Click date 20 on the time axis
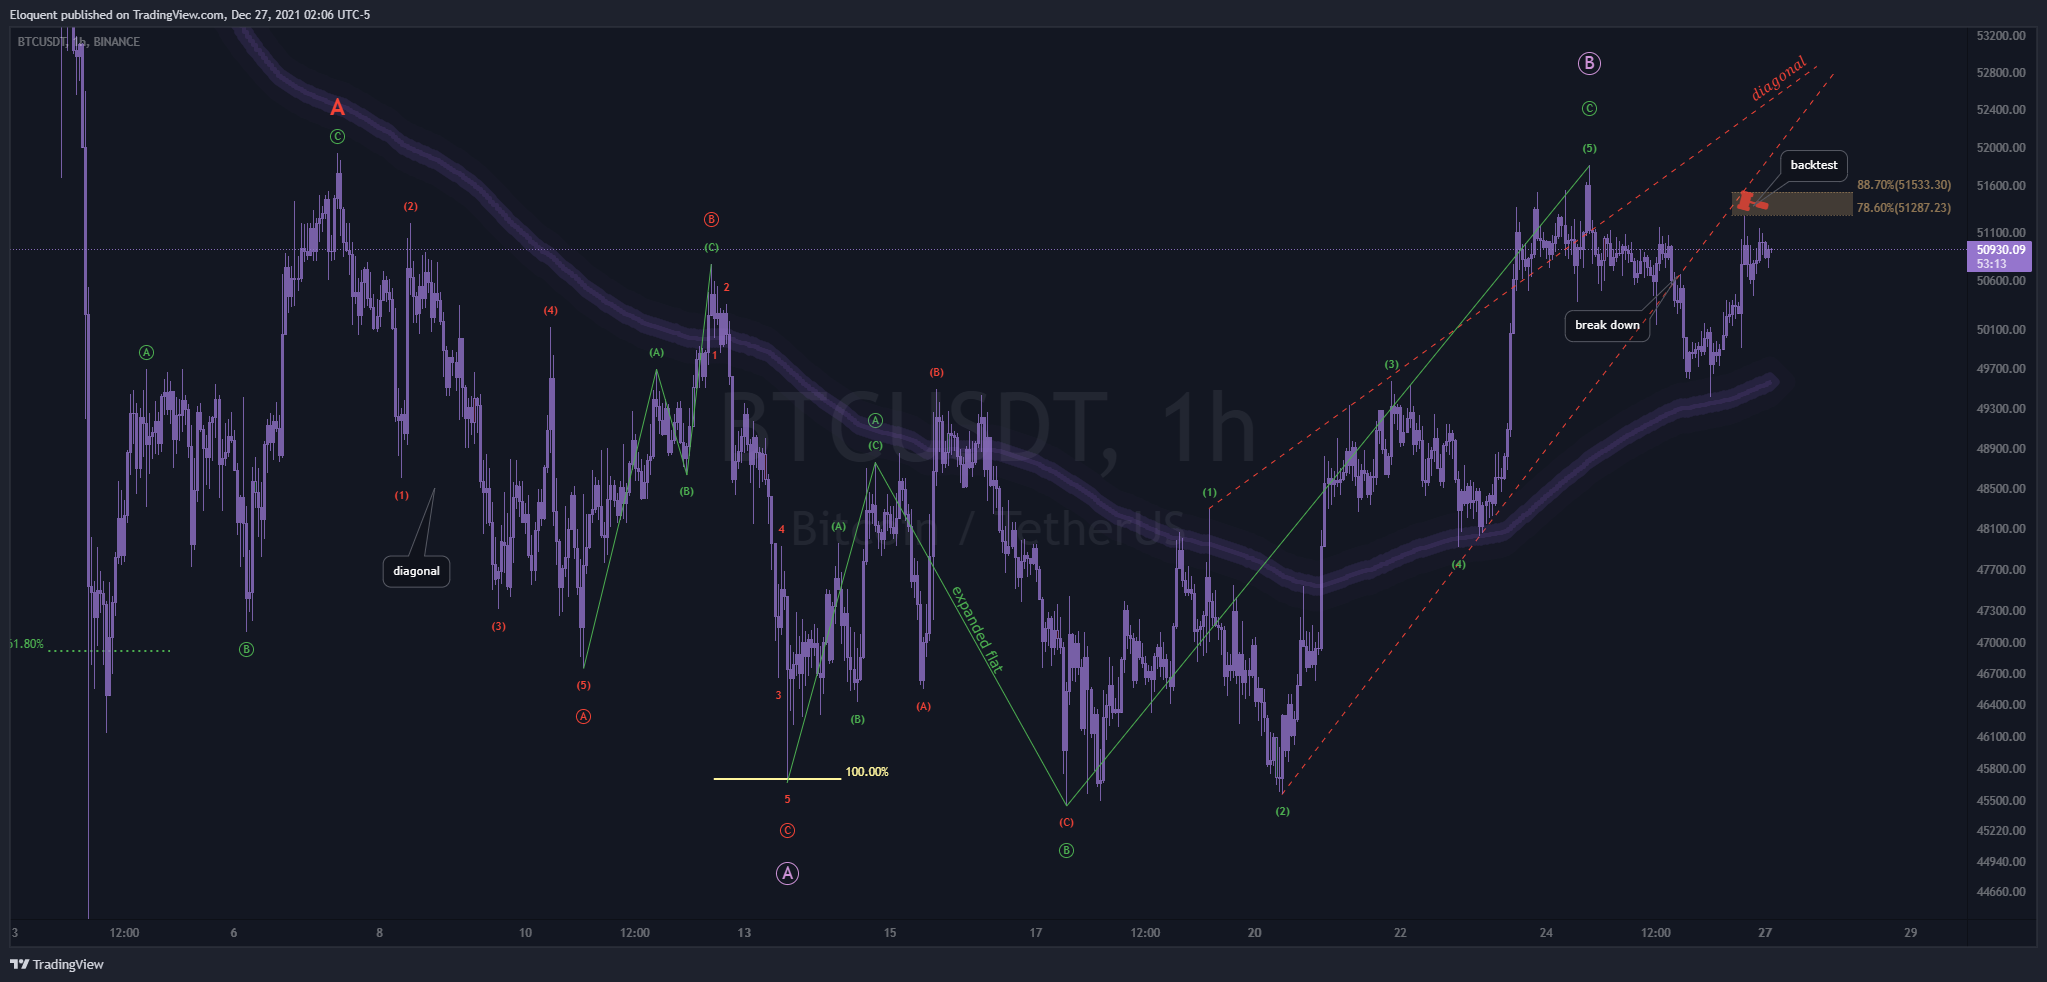2047x982 pixels. [x=1254, y=933]
